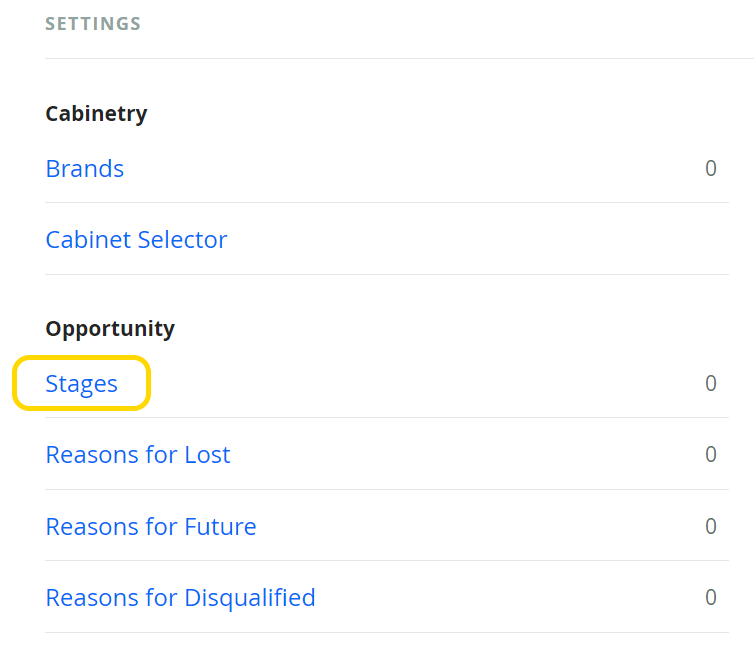The image size is (754, 646).
Task: Select the Reasons for Future link
Action: click(x=151, y=527)
